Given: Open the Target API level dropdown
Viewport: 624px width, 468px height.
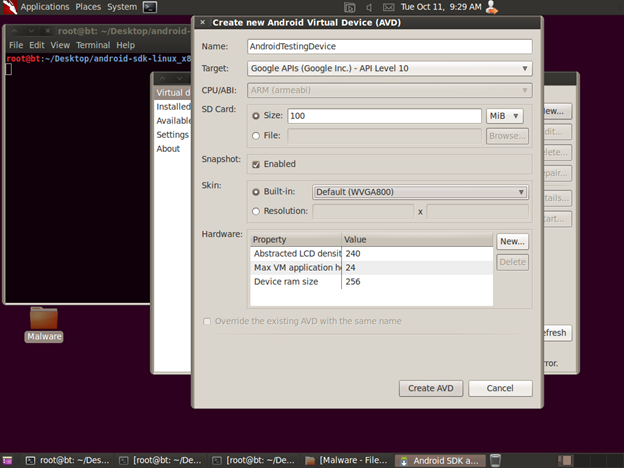Looking at the screenshot, I should point(389,69).
